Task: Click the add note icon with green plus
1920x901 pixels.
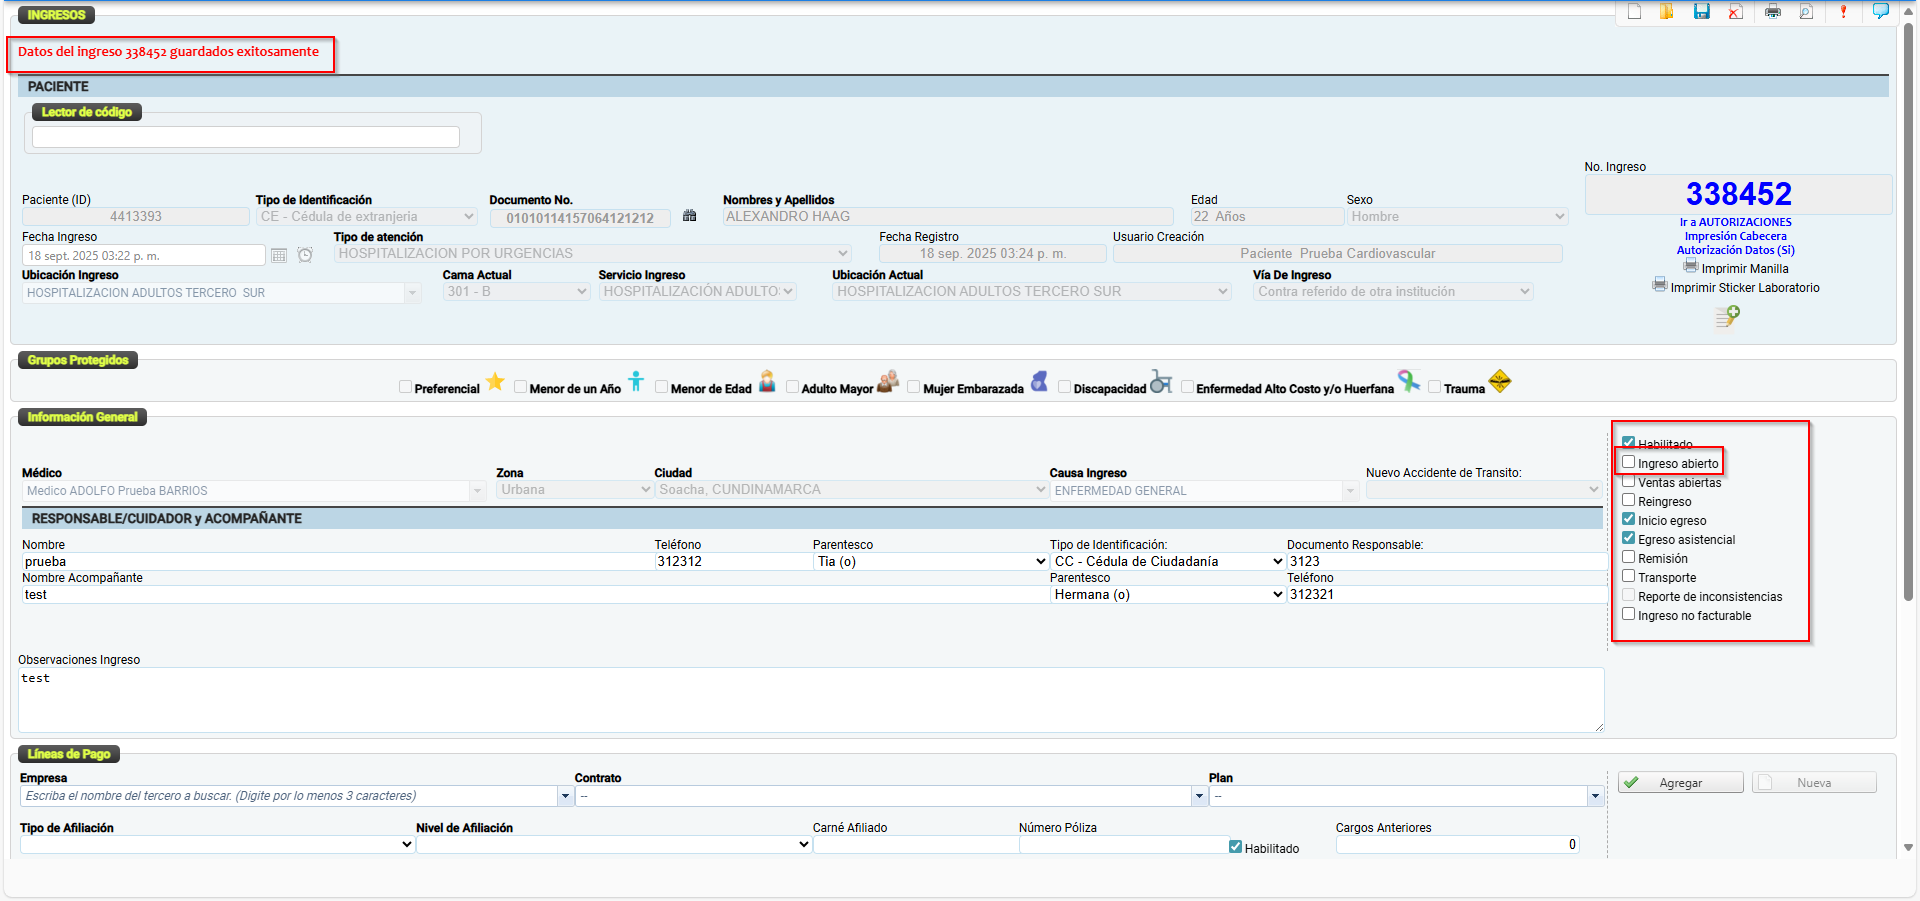Action: (1727, 317)
